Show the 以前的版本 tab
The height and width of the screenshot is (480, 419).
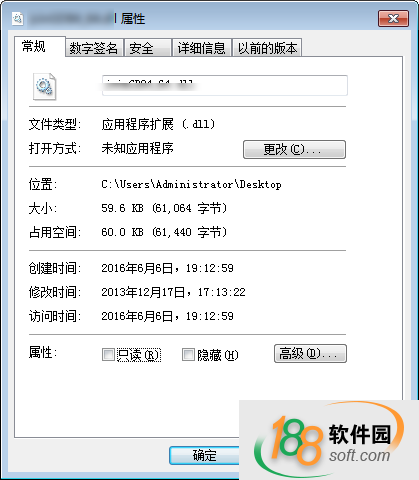coord(267,48)
